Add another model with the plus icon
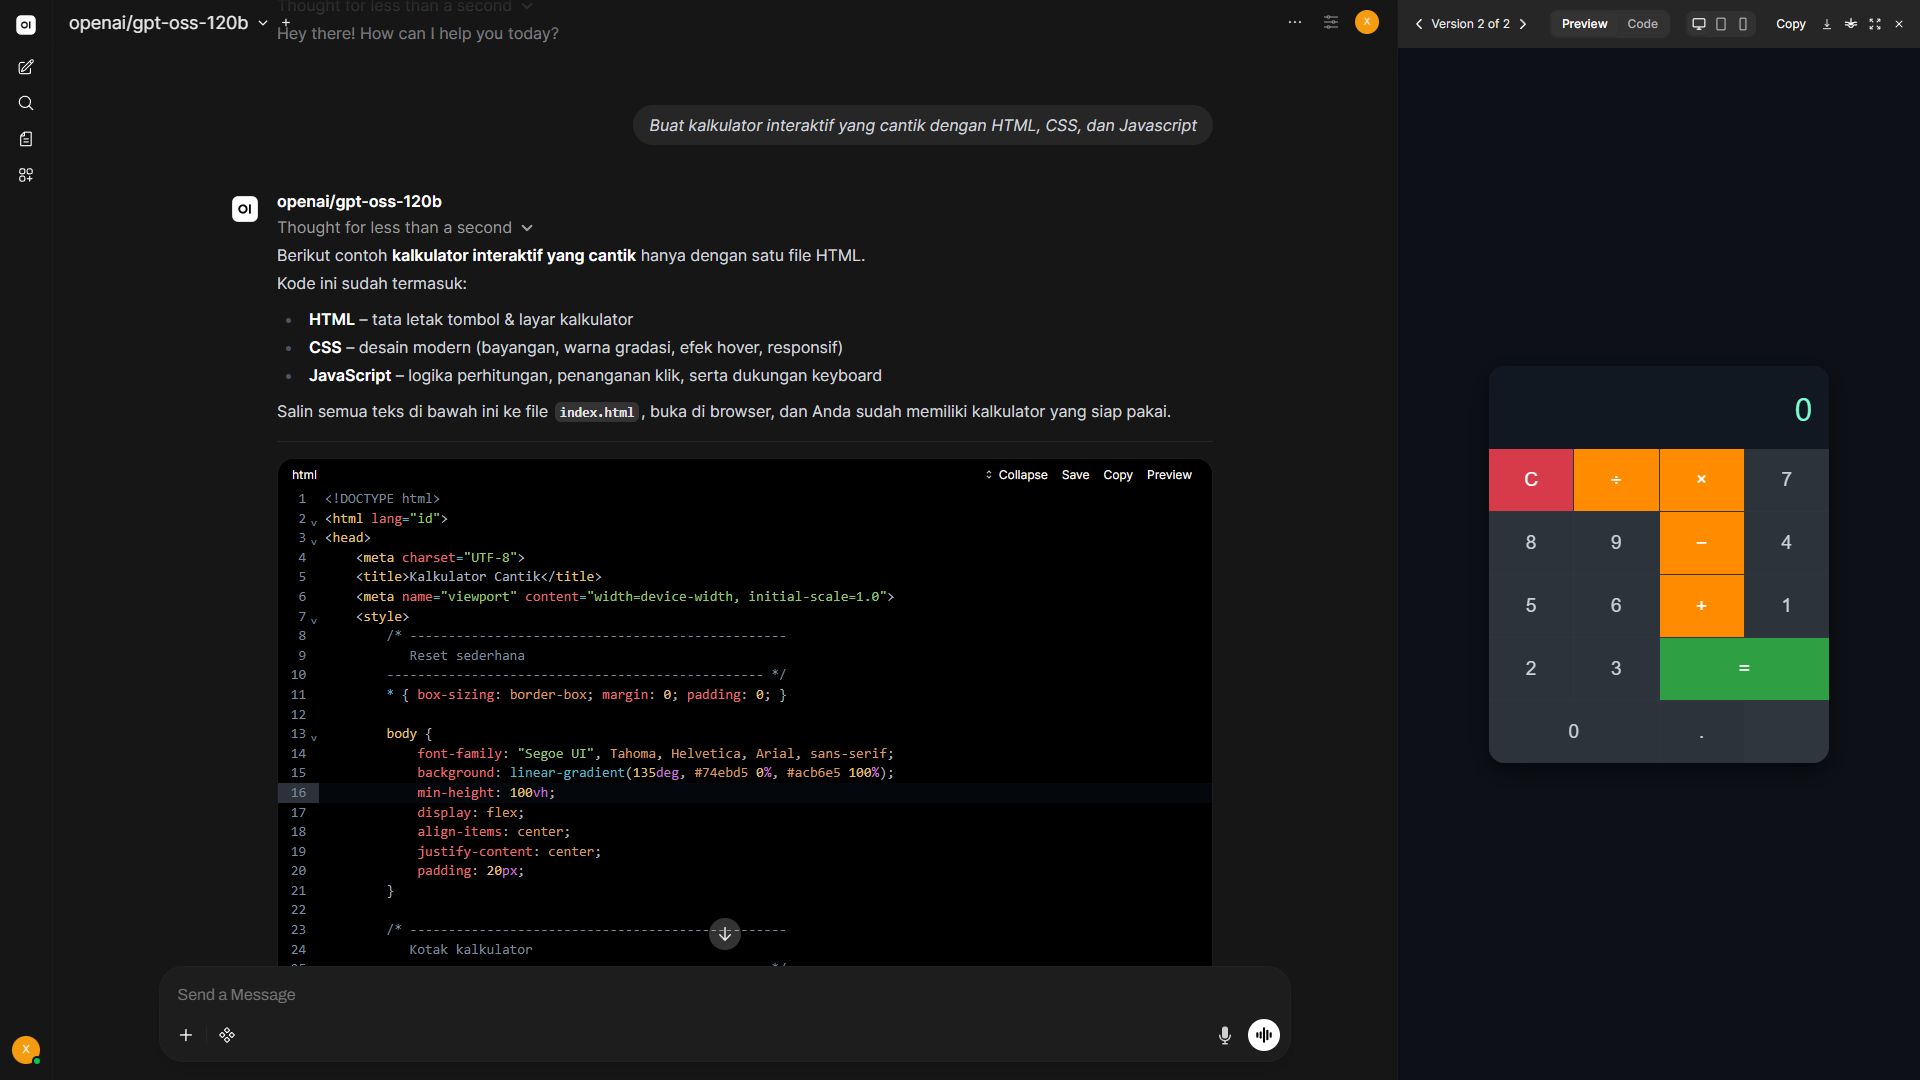This screenshot has height=1080, width=1920. tap(286, 22)
